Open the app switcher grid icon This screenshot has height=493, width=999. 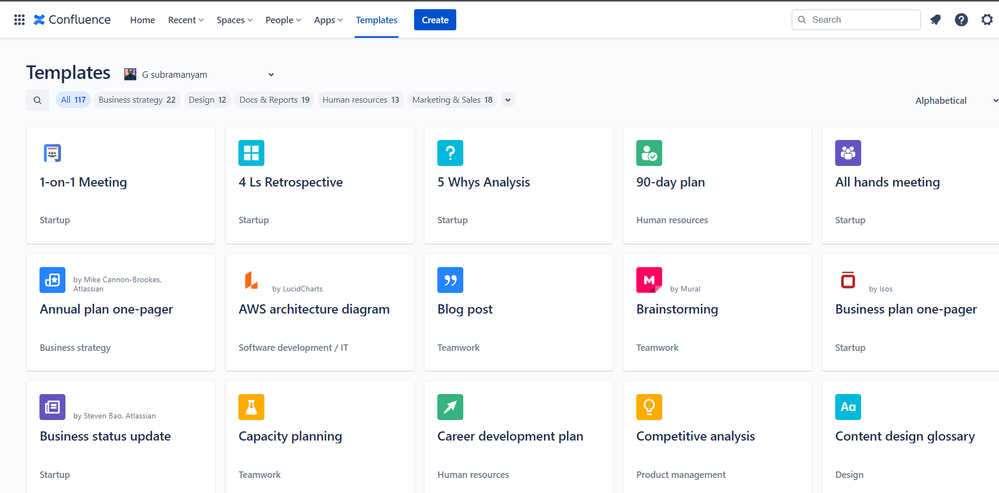click(x=19, y=20)
